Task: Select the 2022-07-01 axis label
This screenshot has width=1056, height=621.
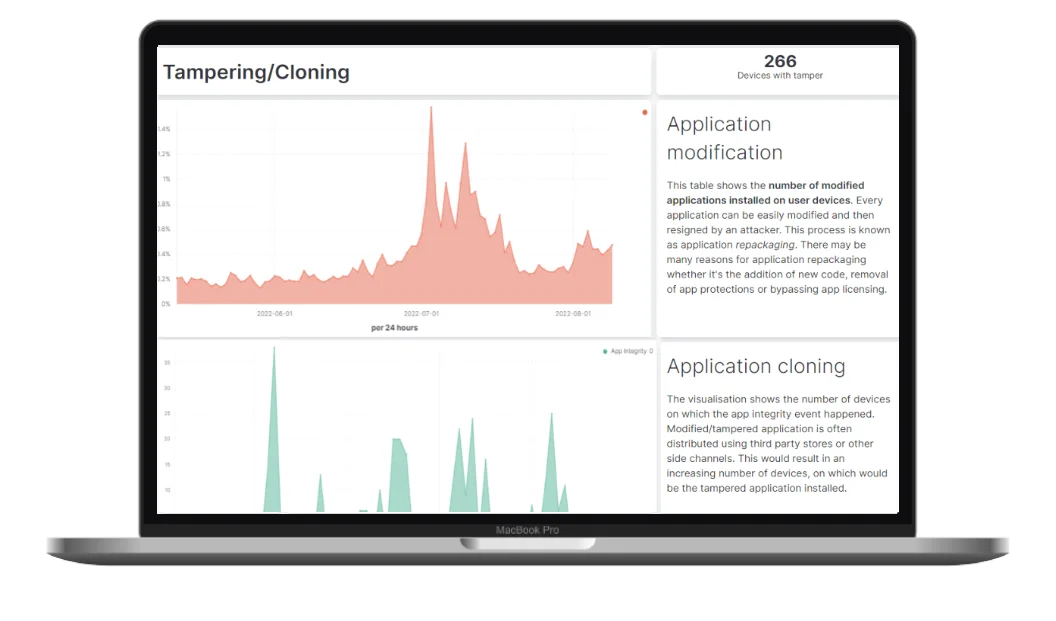Action: 422,312
